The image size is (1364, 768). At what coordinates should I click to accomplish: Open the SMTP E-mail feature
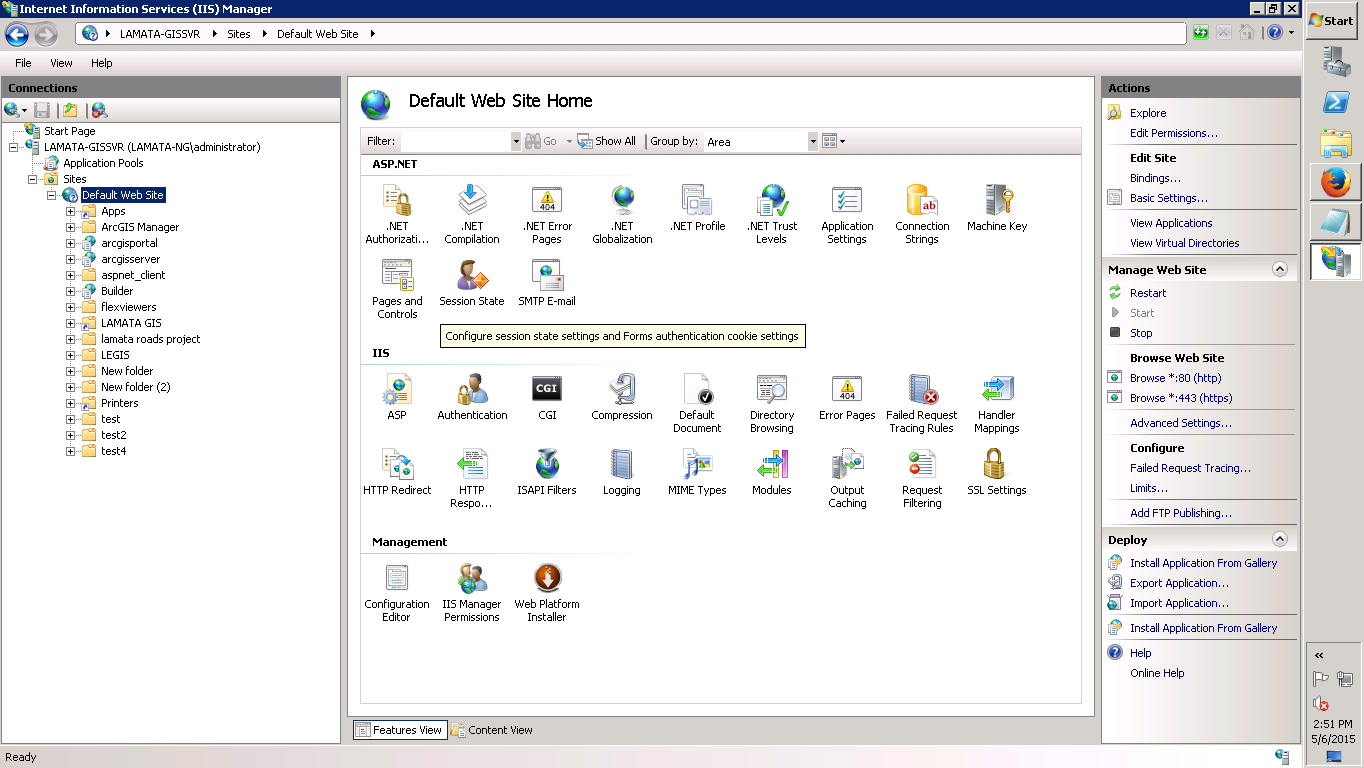point(547,283)
